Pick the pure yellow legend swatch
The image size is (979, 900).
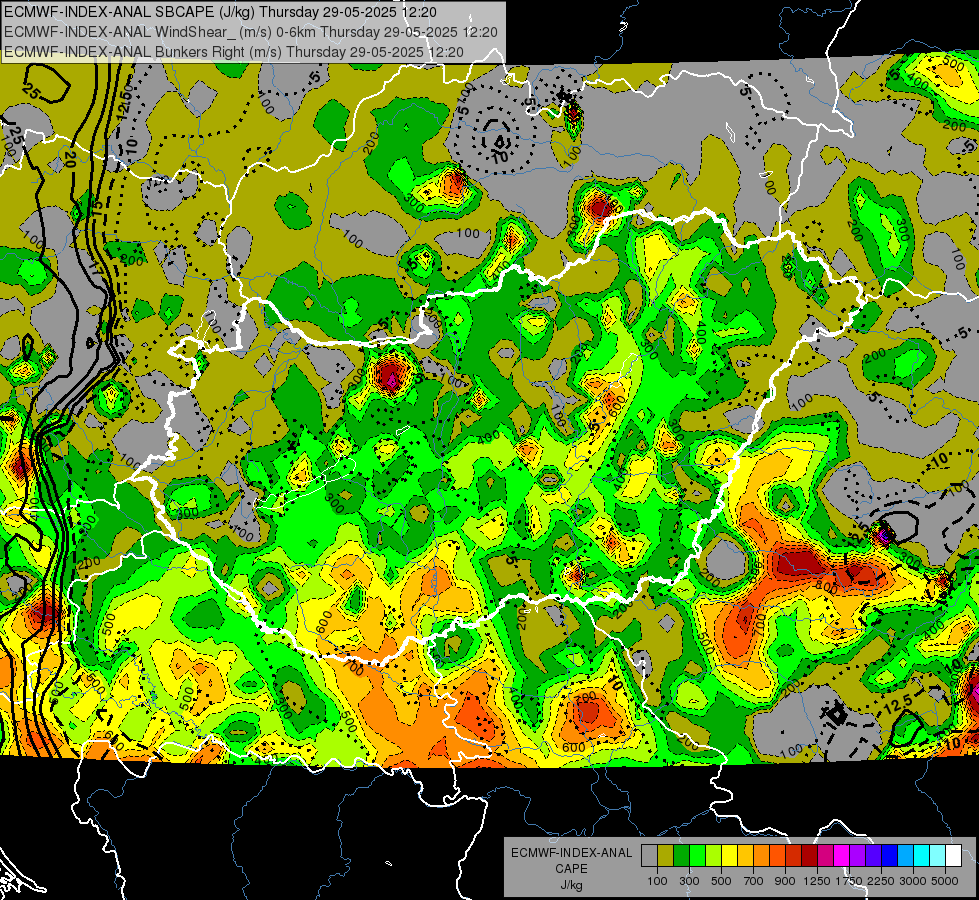click(x=729, y=856)
